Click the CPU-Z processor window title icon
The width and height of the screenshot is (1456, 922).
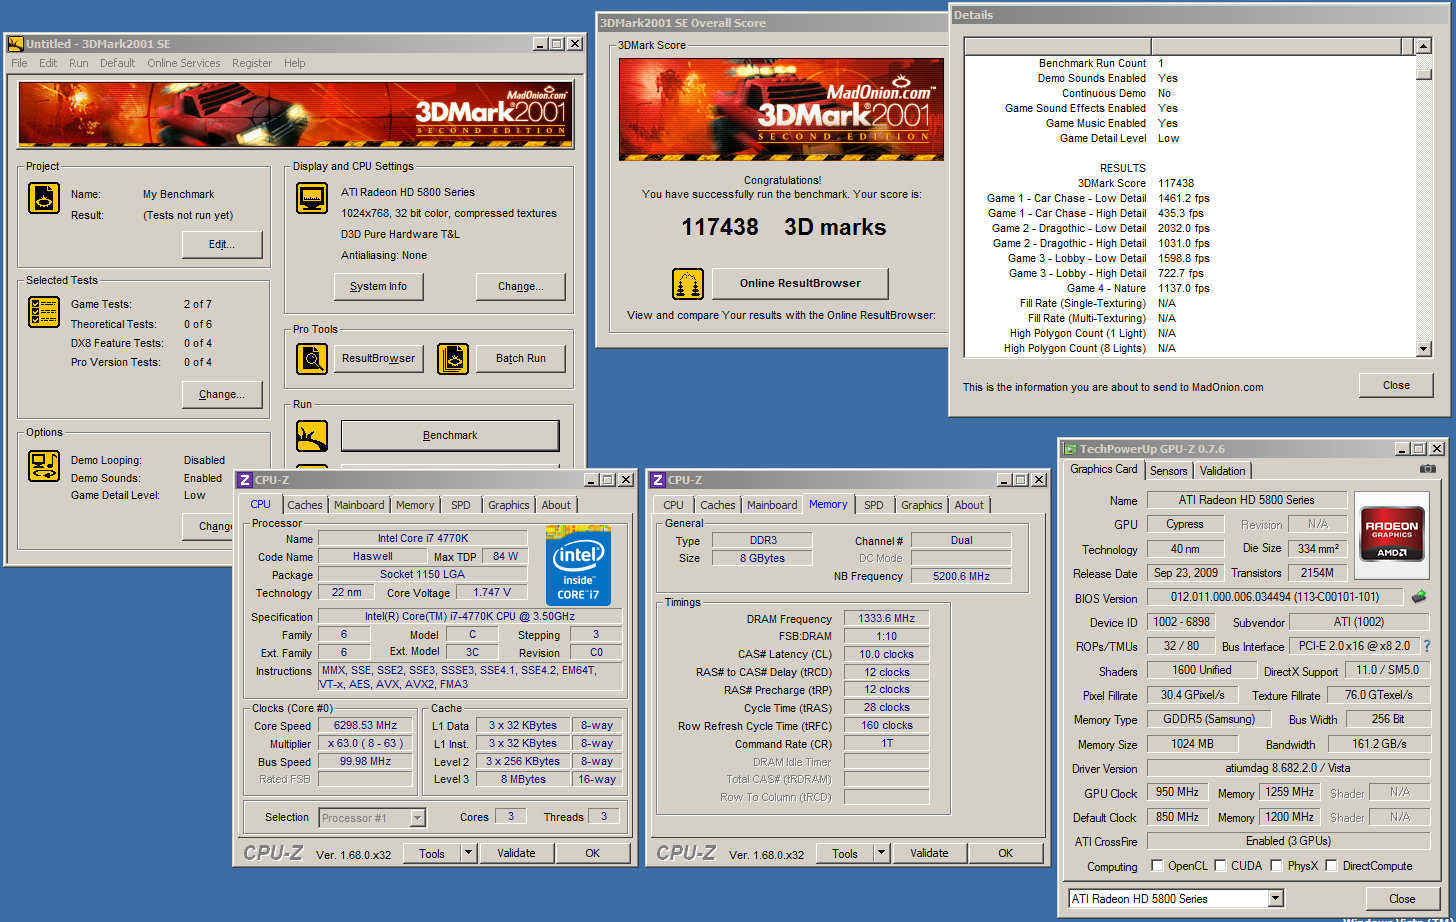(x=244, y=480)
